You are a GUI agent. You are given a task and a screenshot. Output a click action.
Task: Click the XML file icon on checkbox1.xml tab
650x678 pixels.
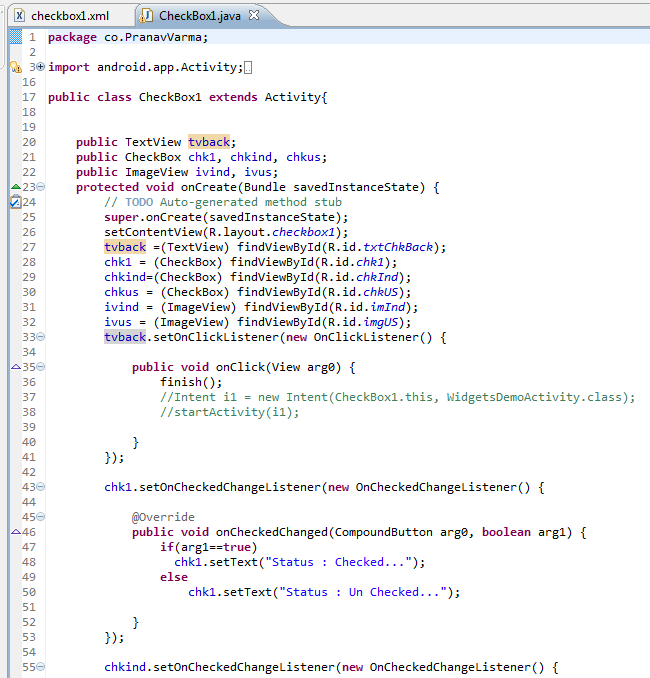click(x=19, y=16)
